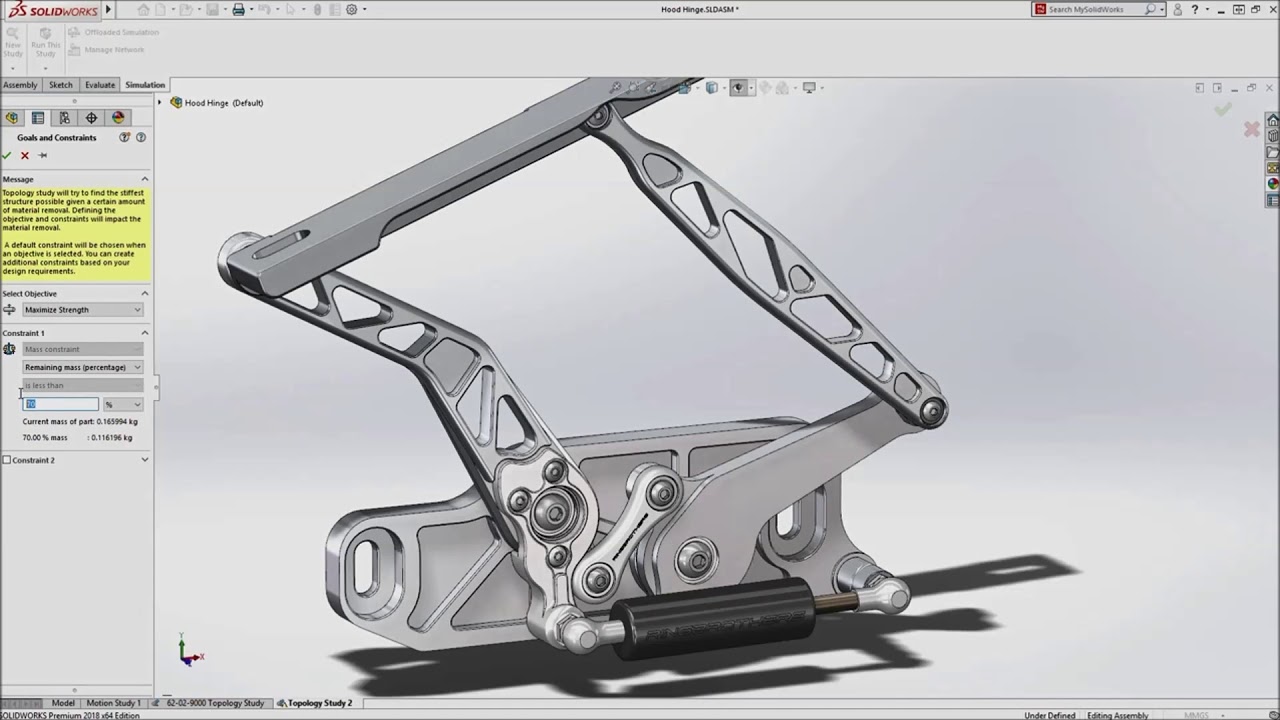
Task: Open the Print dropdown arrow
Action: (x=252, y=10)
